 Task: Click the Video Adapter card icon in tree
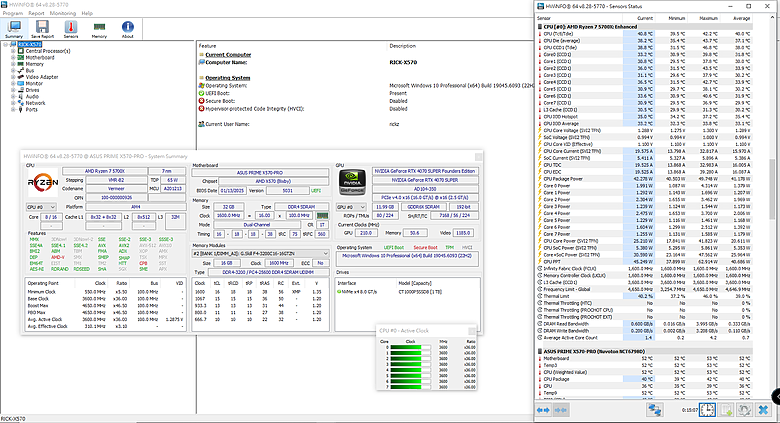[21, 77]
